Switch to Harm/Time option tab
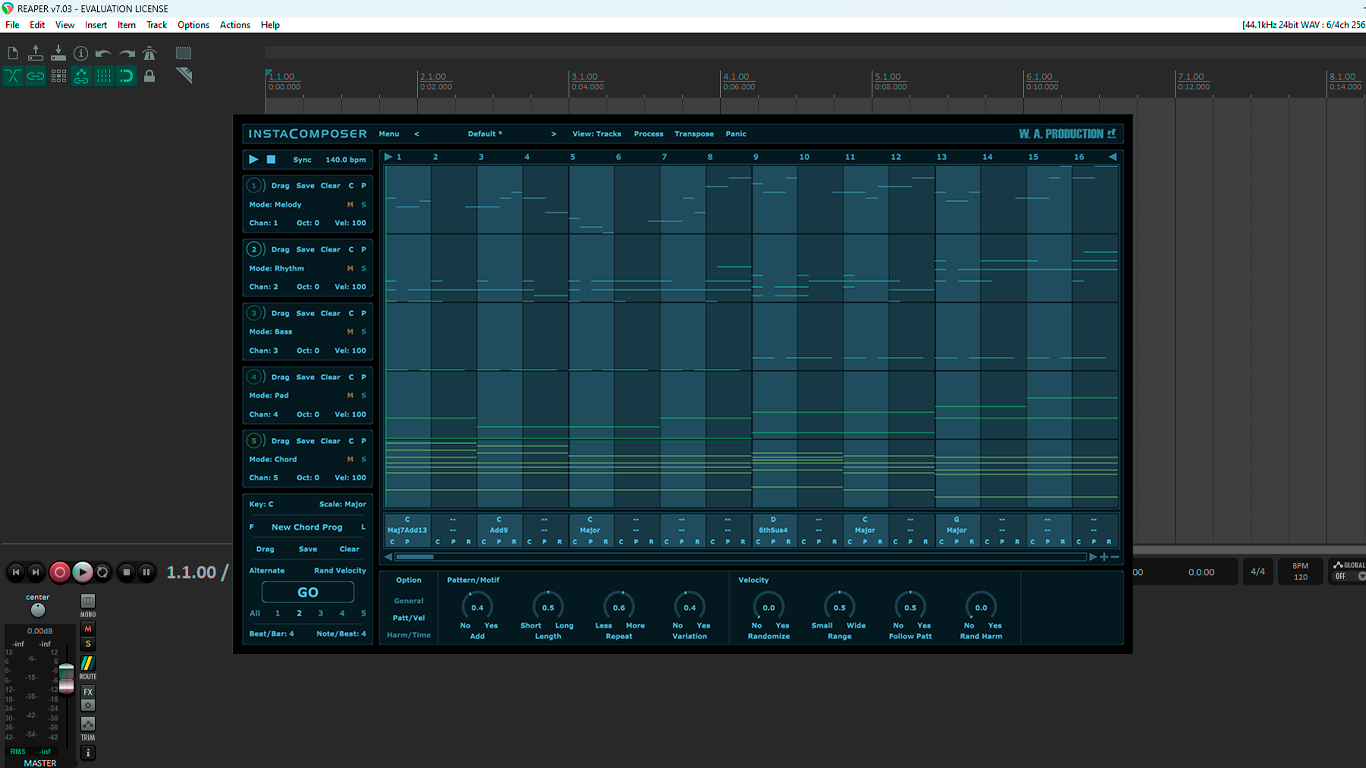 [x=409, y=635]
